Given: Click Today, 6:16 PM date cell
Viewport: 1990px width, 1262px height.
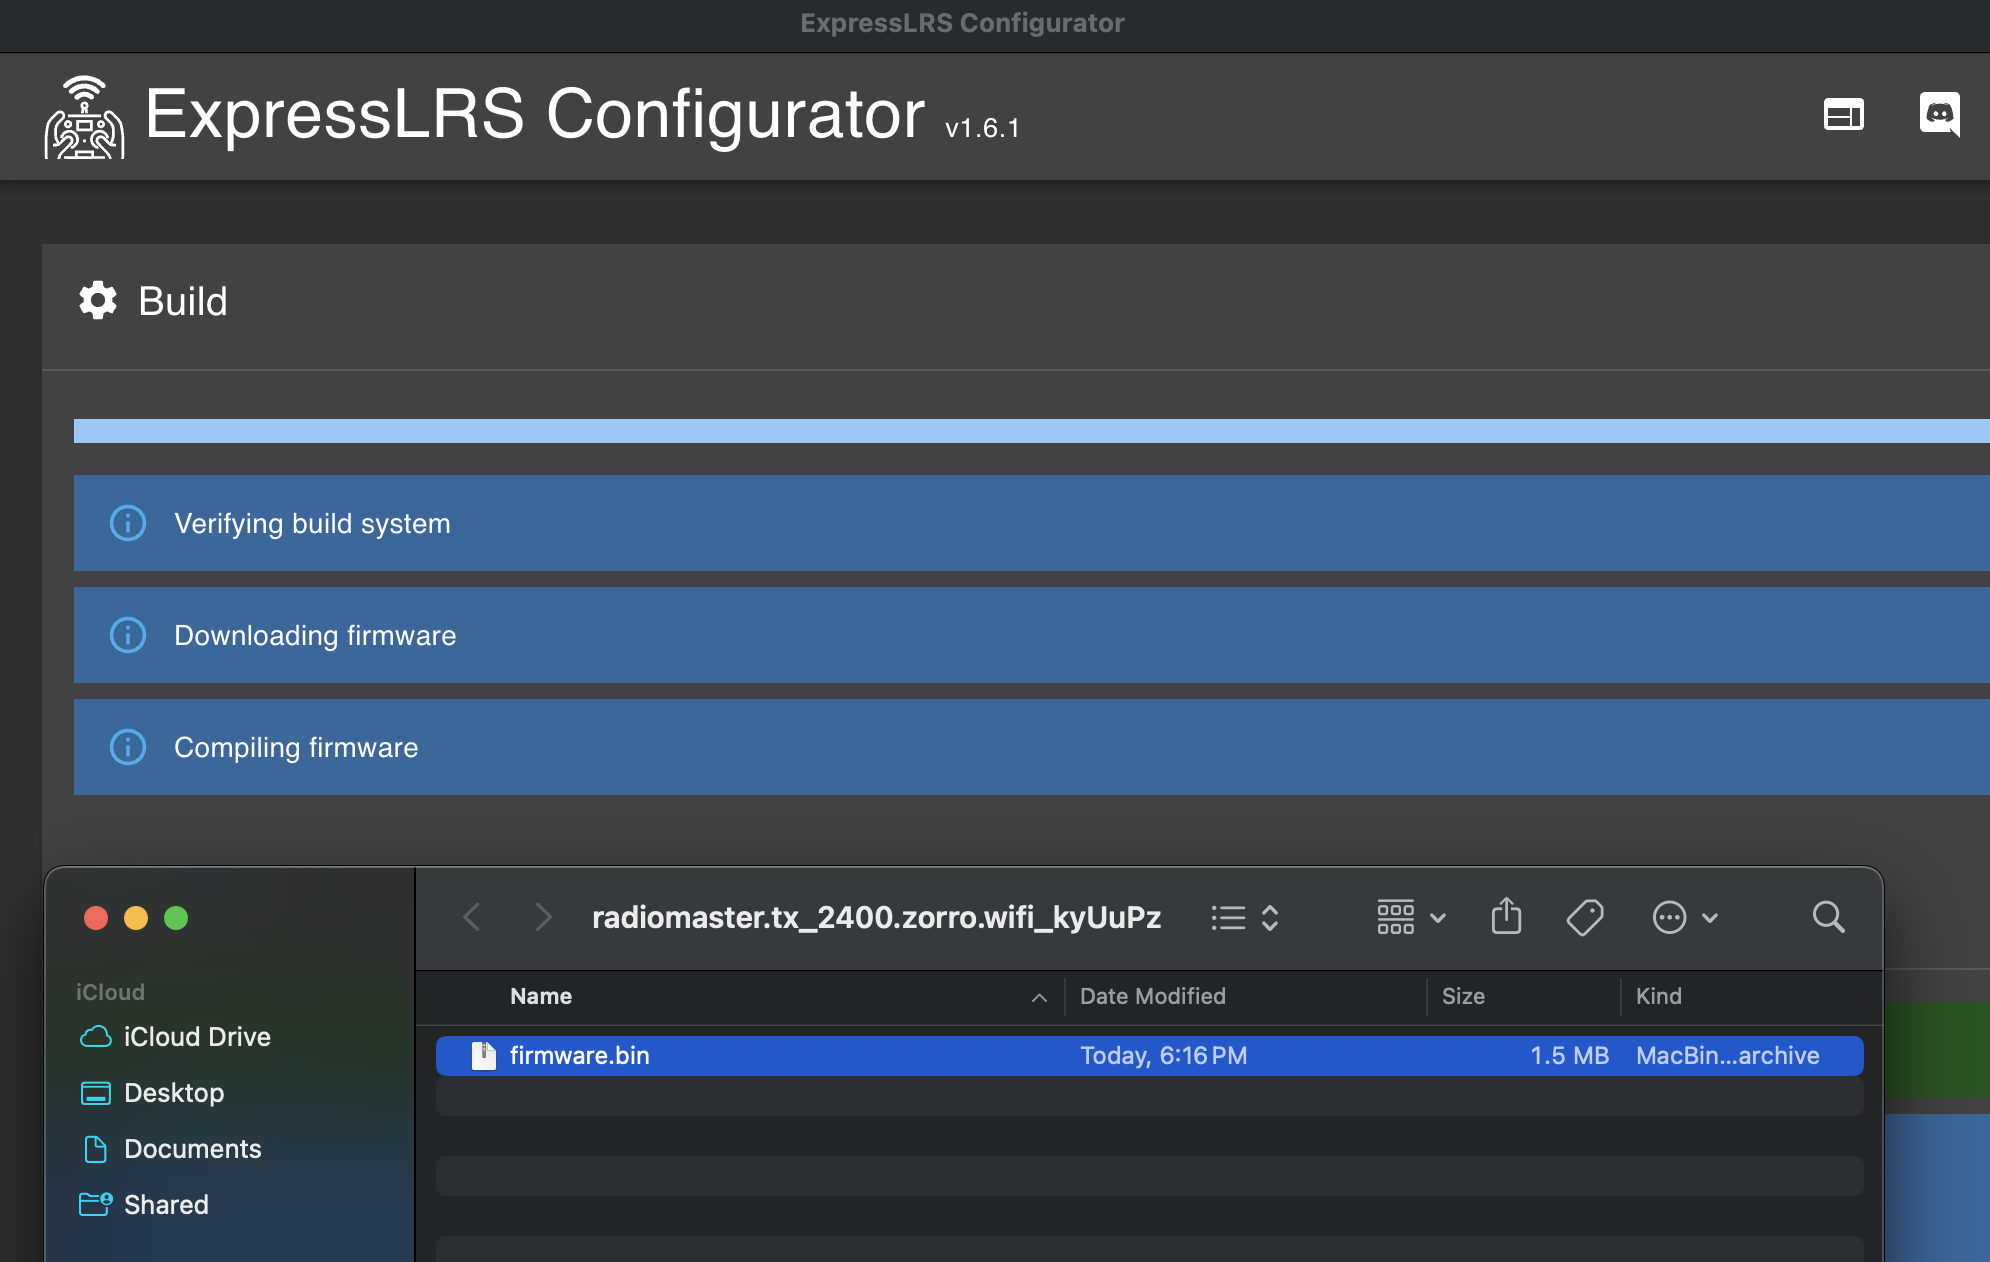Looking at the screenshot, I should click(x=1164, y=1056).
